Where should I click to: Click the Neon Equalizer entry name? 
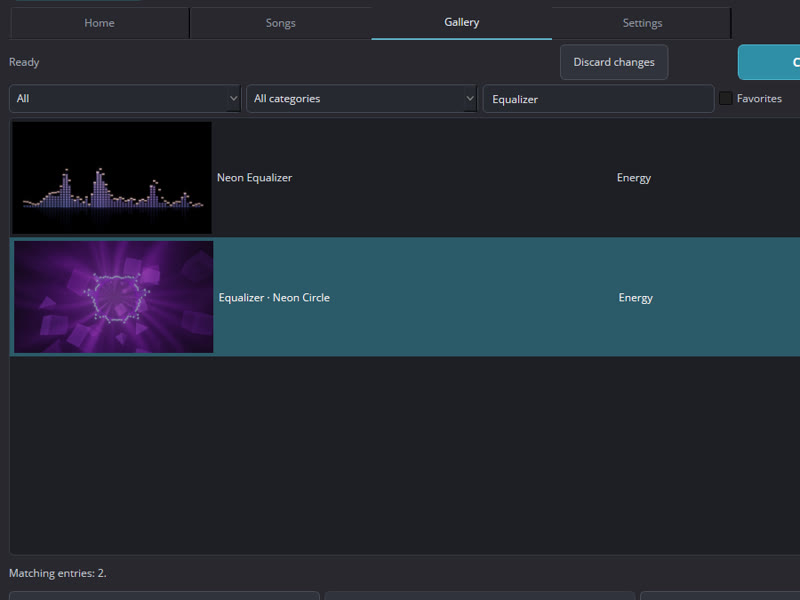tap(255, 178)
